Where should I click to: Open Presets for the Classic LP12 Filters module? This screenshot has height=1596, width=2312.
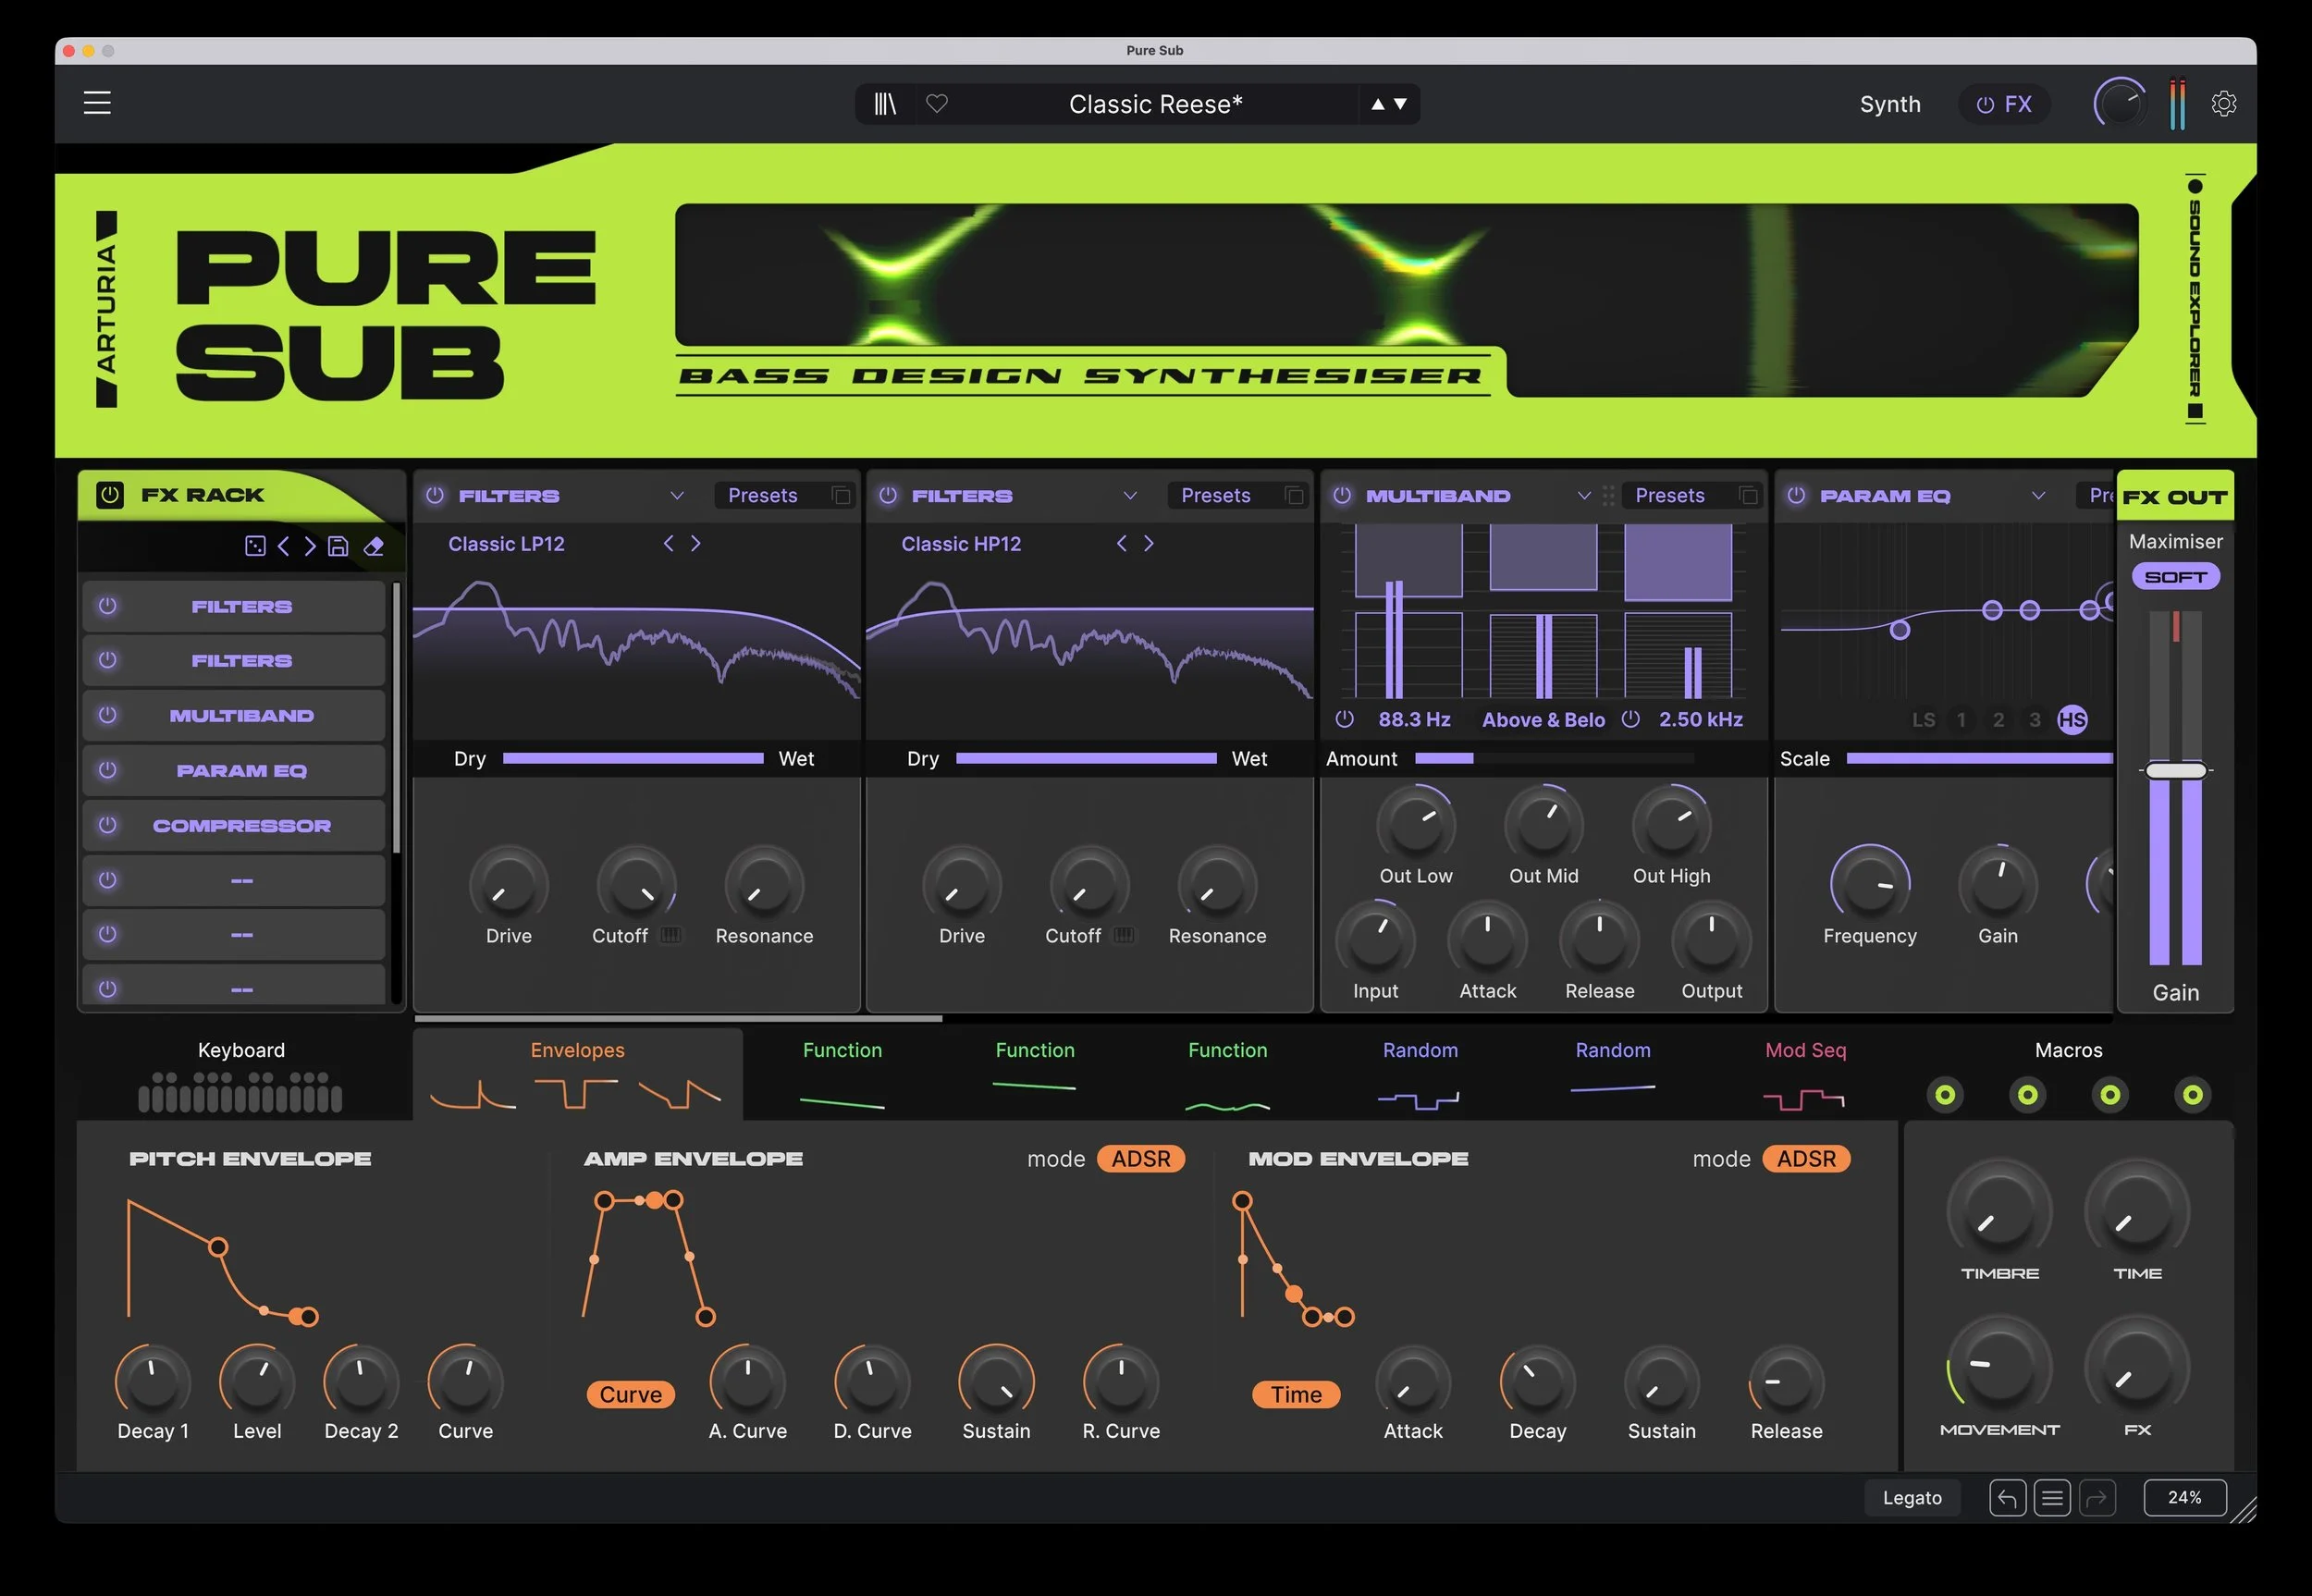point(763,496)
